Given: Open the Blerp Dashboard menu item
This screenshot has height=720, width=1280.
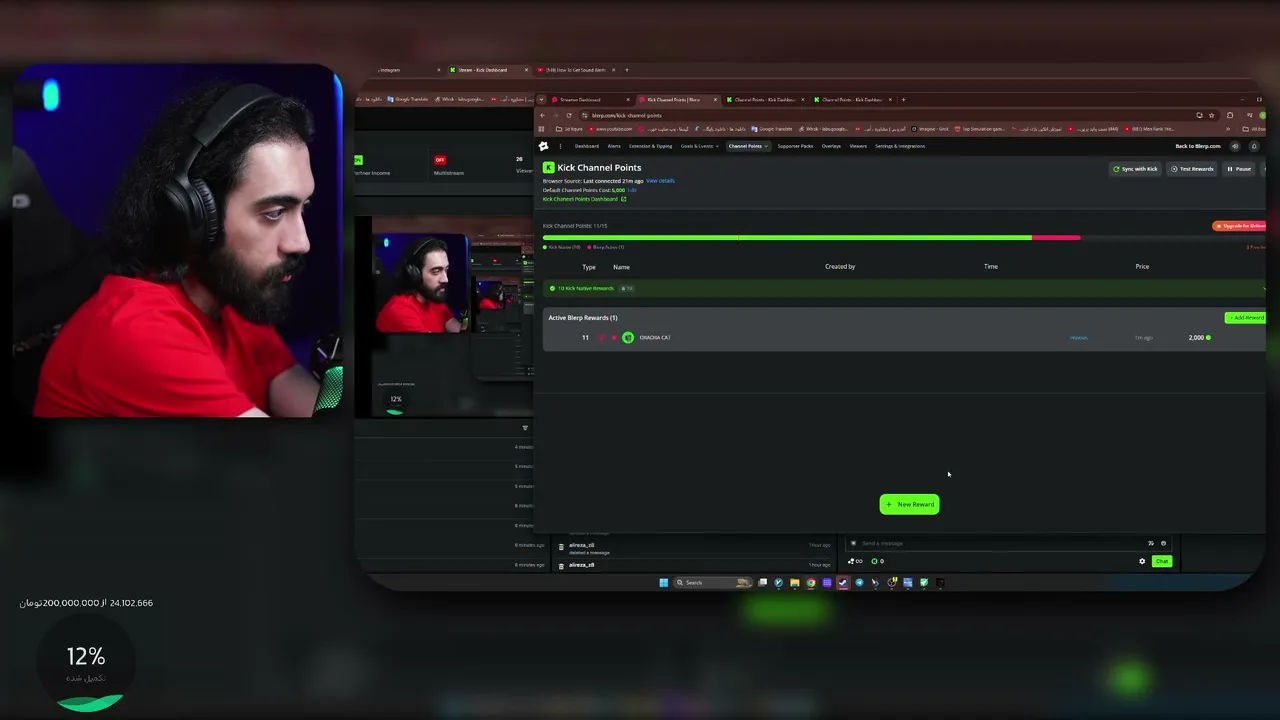Looking at the screenshot, I should [x=587, y=146].
